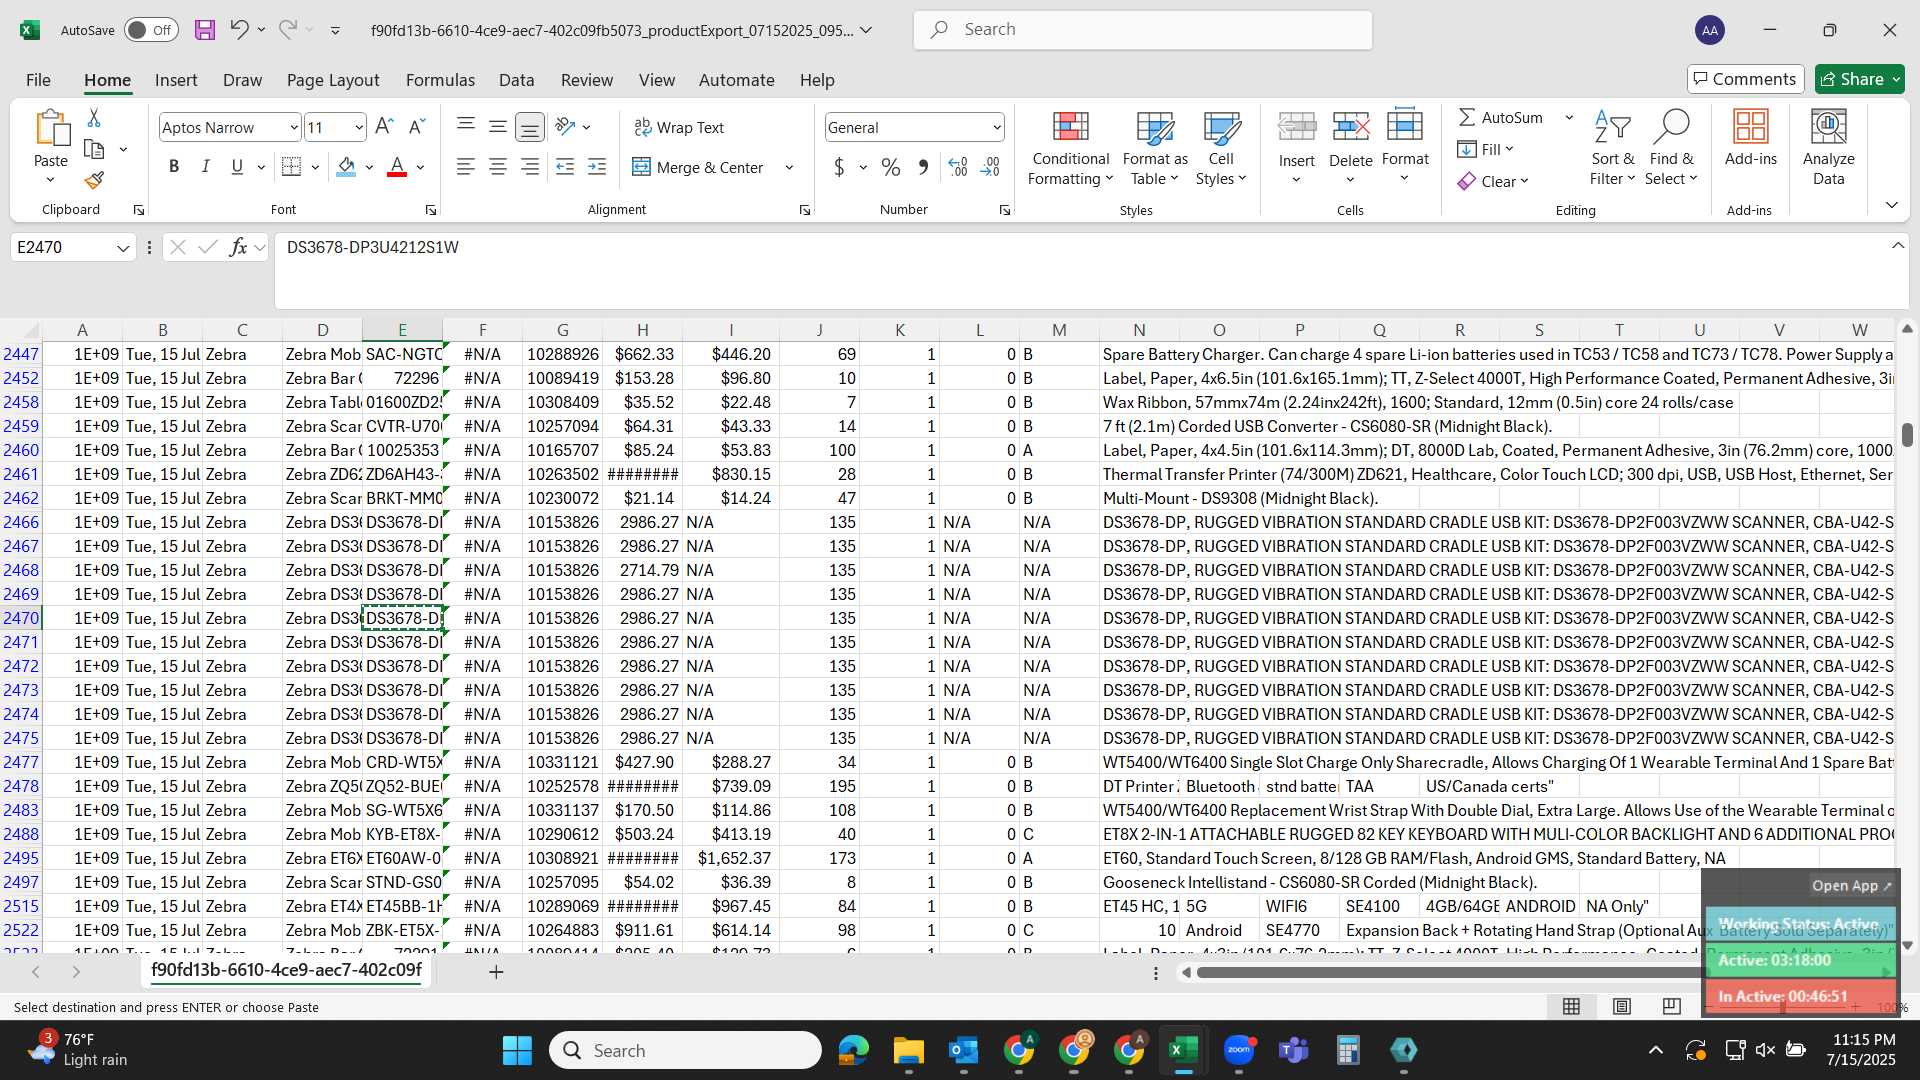The image size is (1920, 1080).
Task: Toggle Wrap Text
Action: tap(679, 127)
